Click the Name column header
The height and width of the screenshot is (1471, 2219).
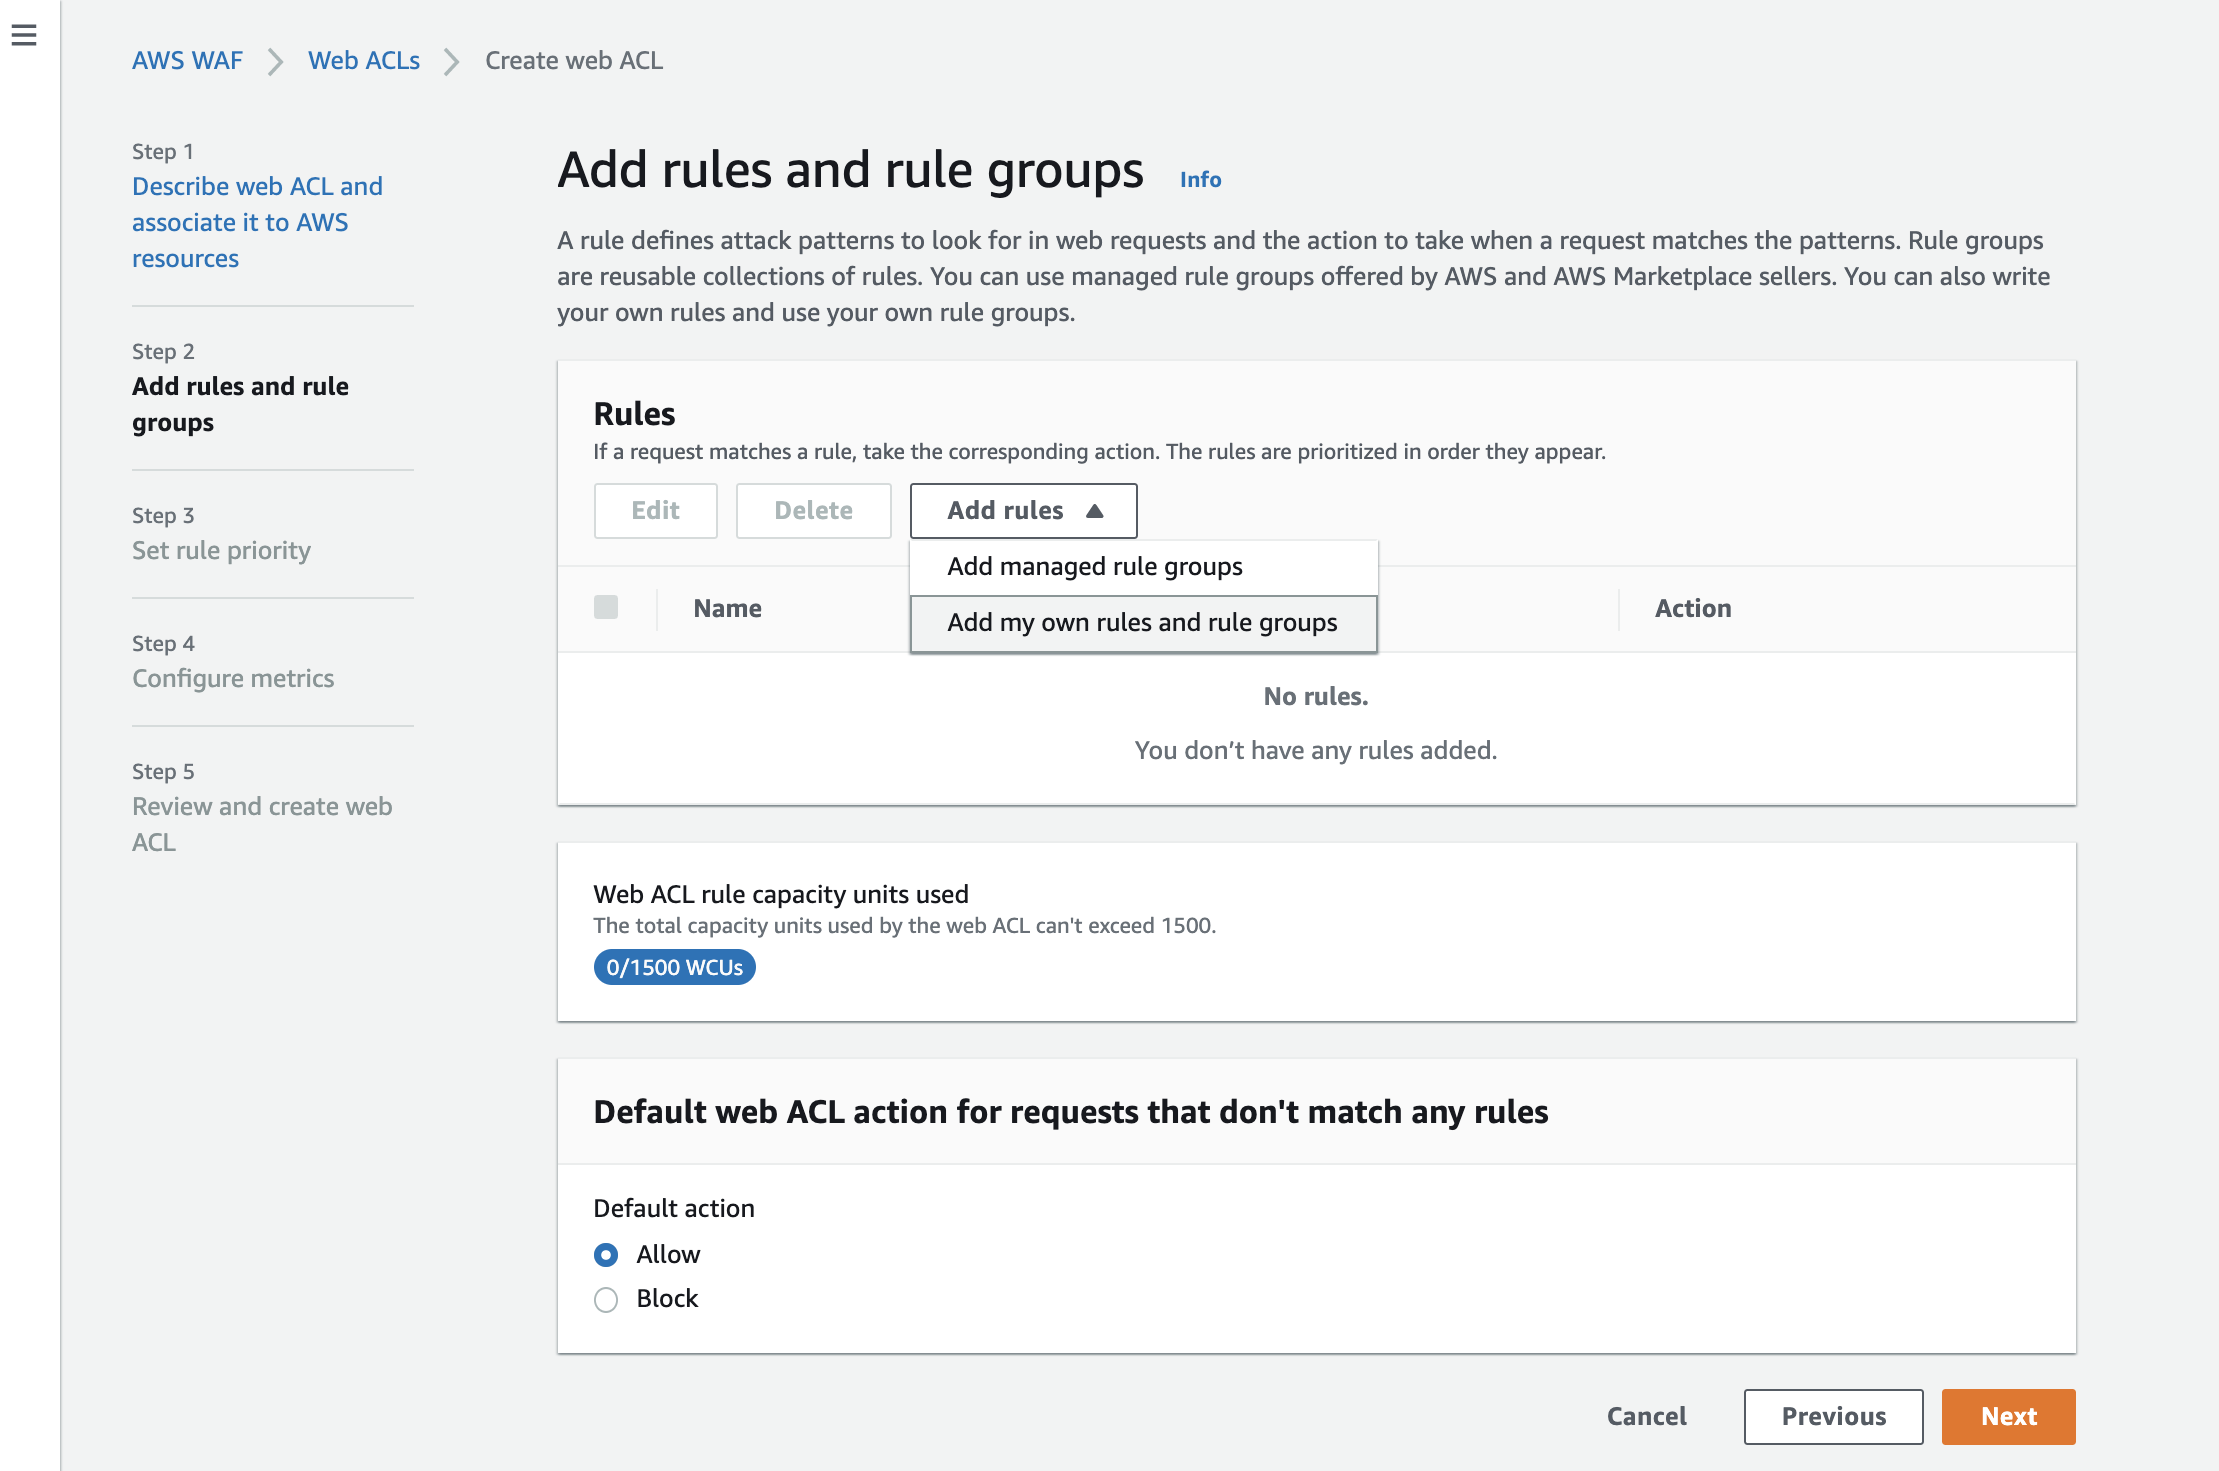[727, 608]
